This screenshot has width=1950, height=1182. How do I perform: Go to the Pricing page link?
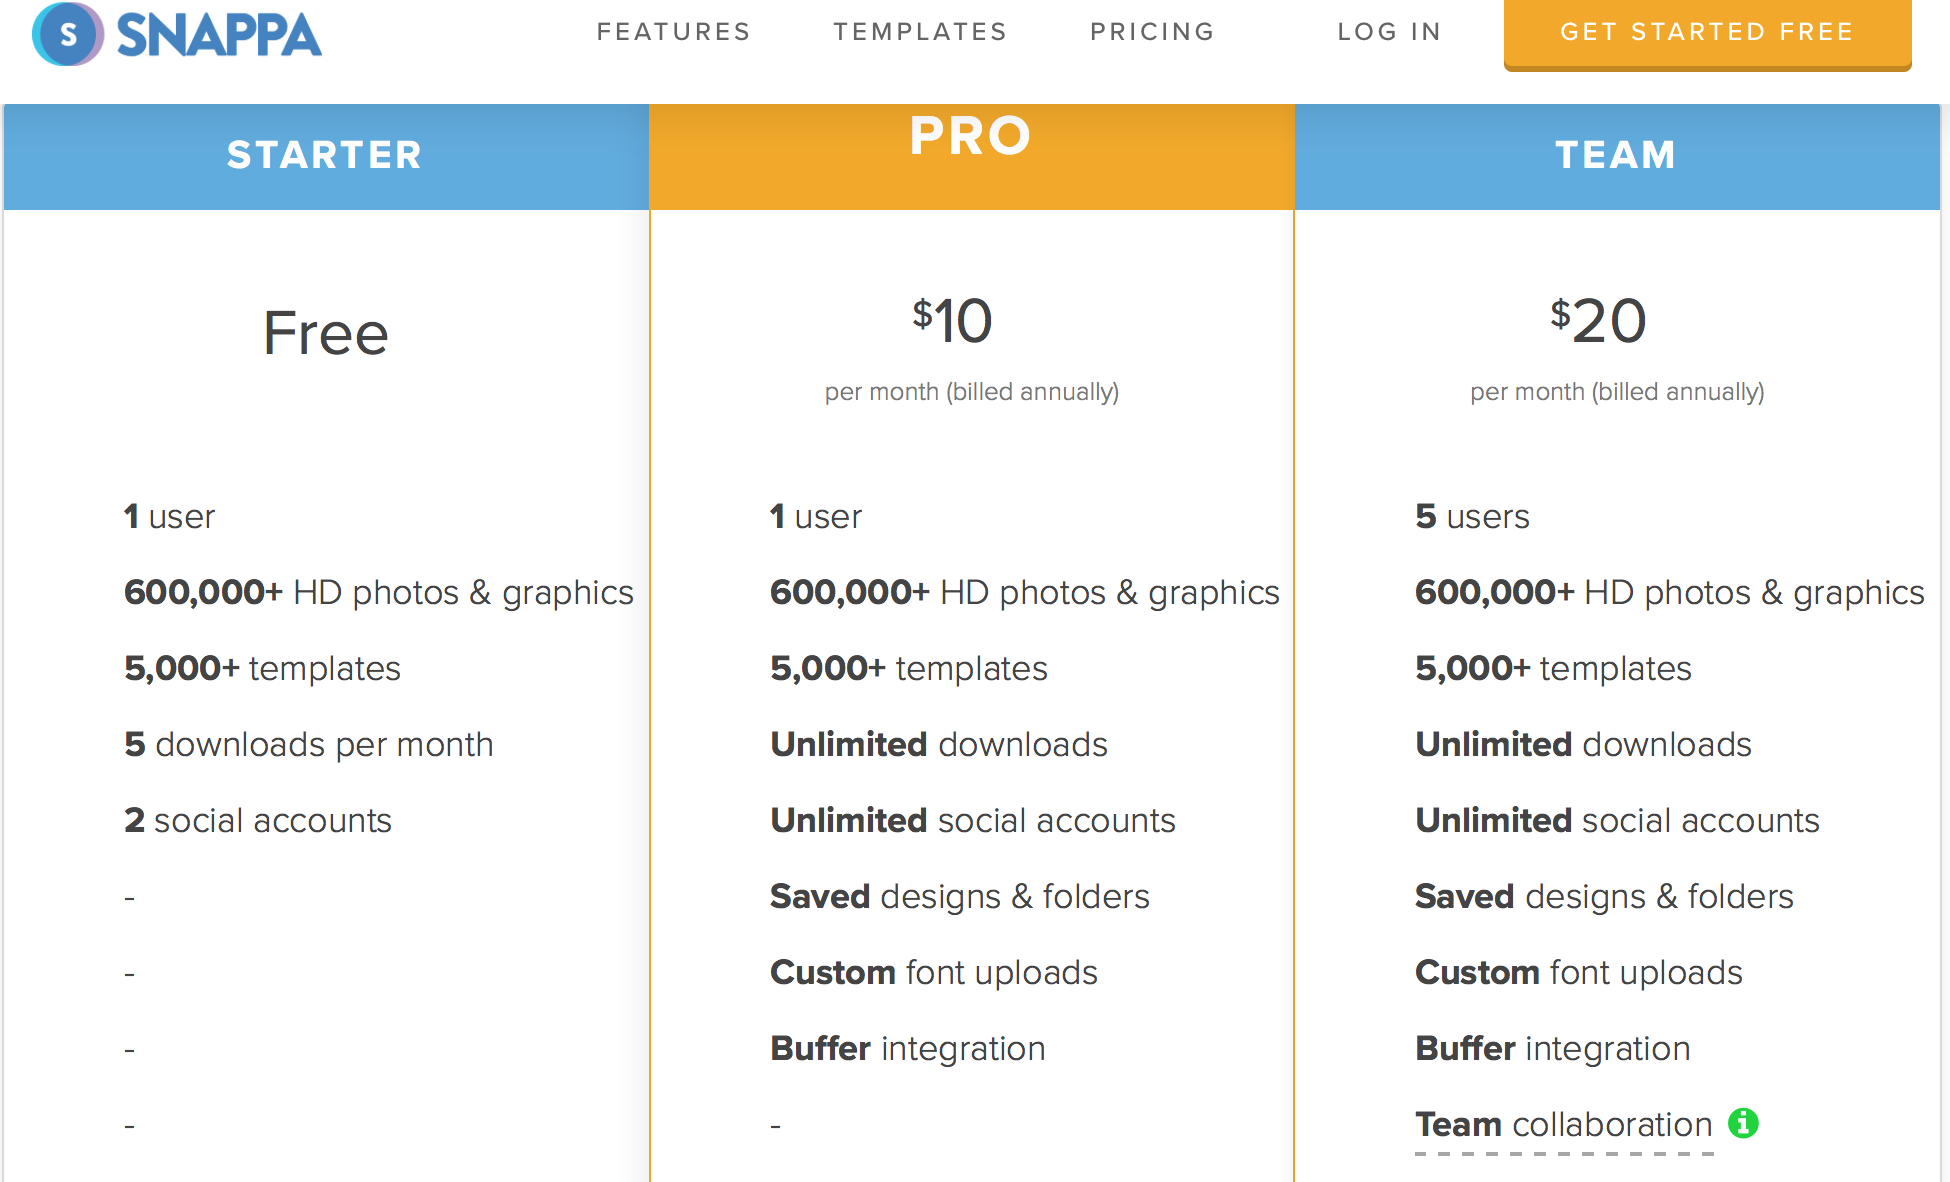pos(1152,32)
